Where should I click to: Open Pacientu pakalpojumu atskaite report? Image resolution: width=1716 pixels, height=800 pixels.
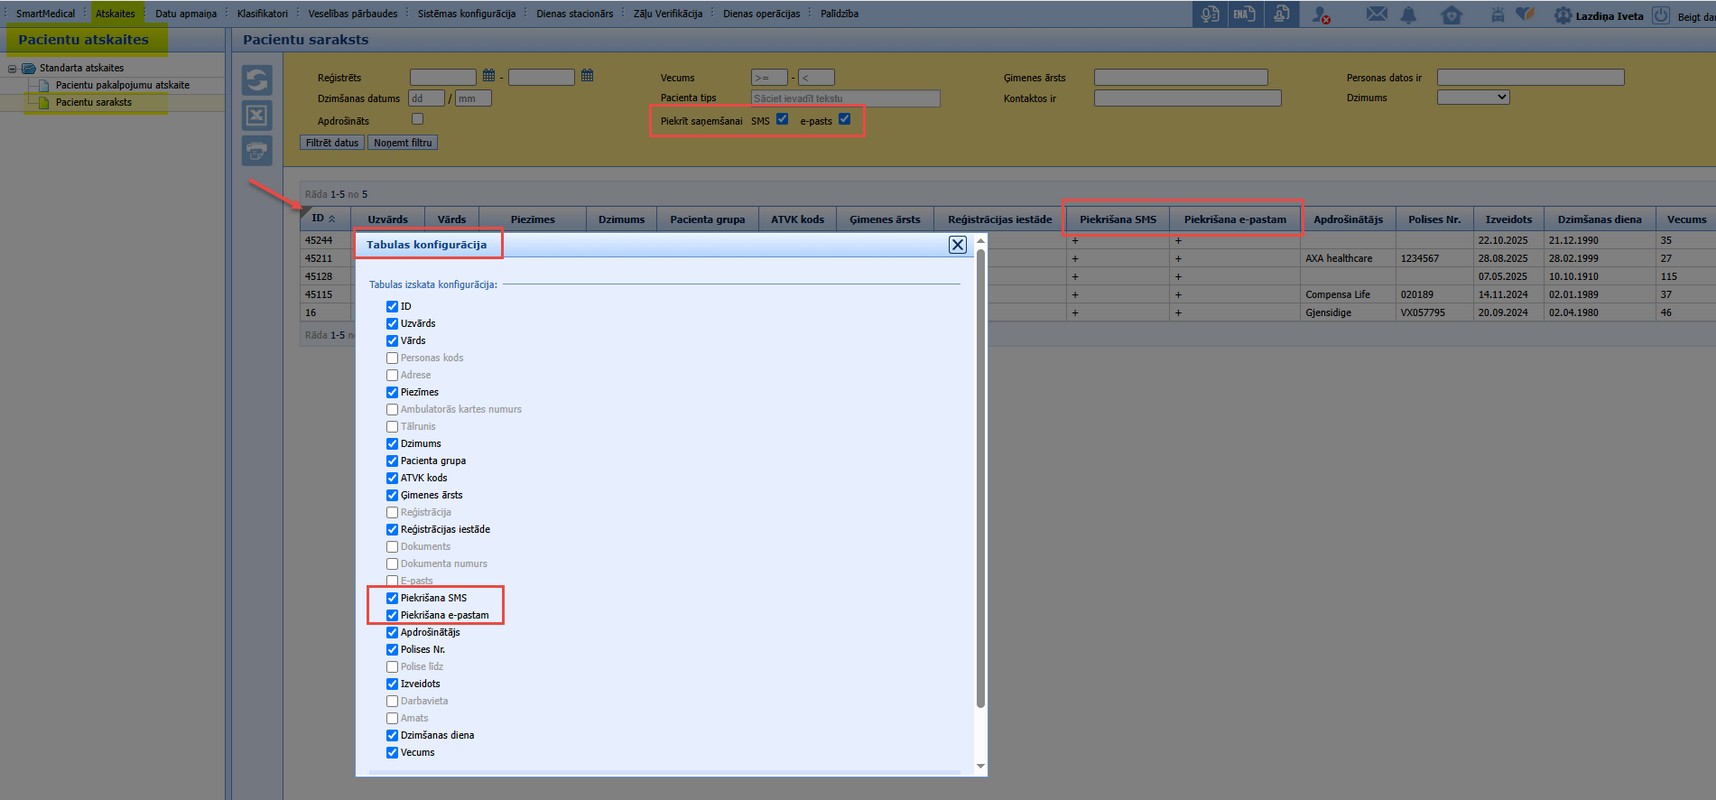pyautogui.click(x=122, y=85)
